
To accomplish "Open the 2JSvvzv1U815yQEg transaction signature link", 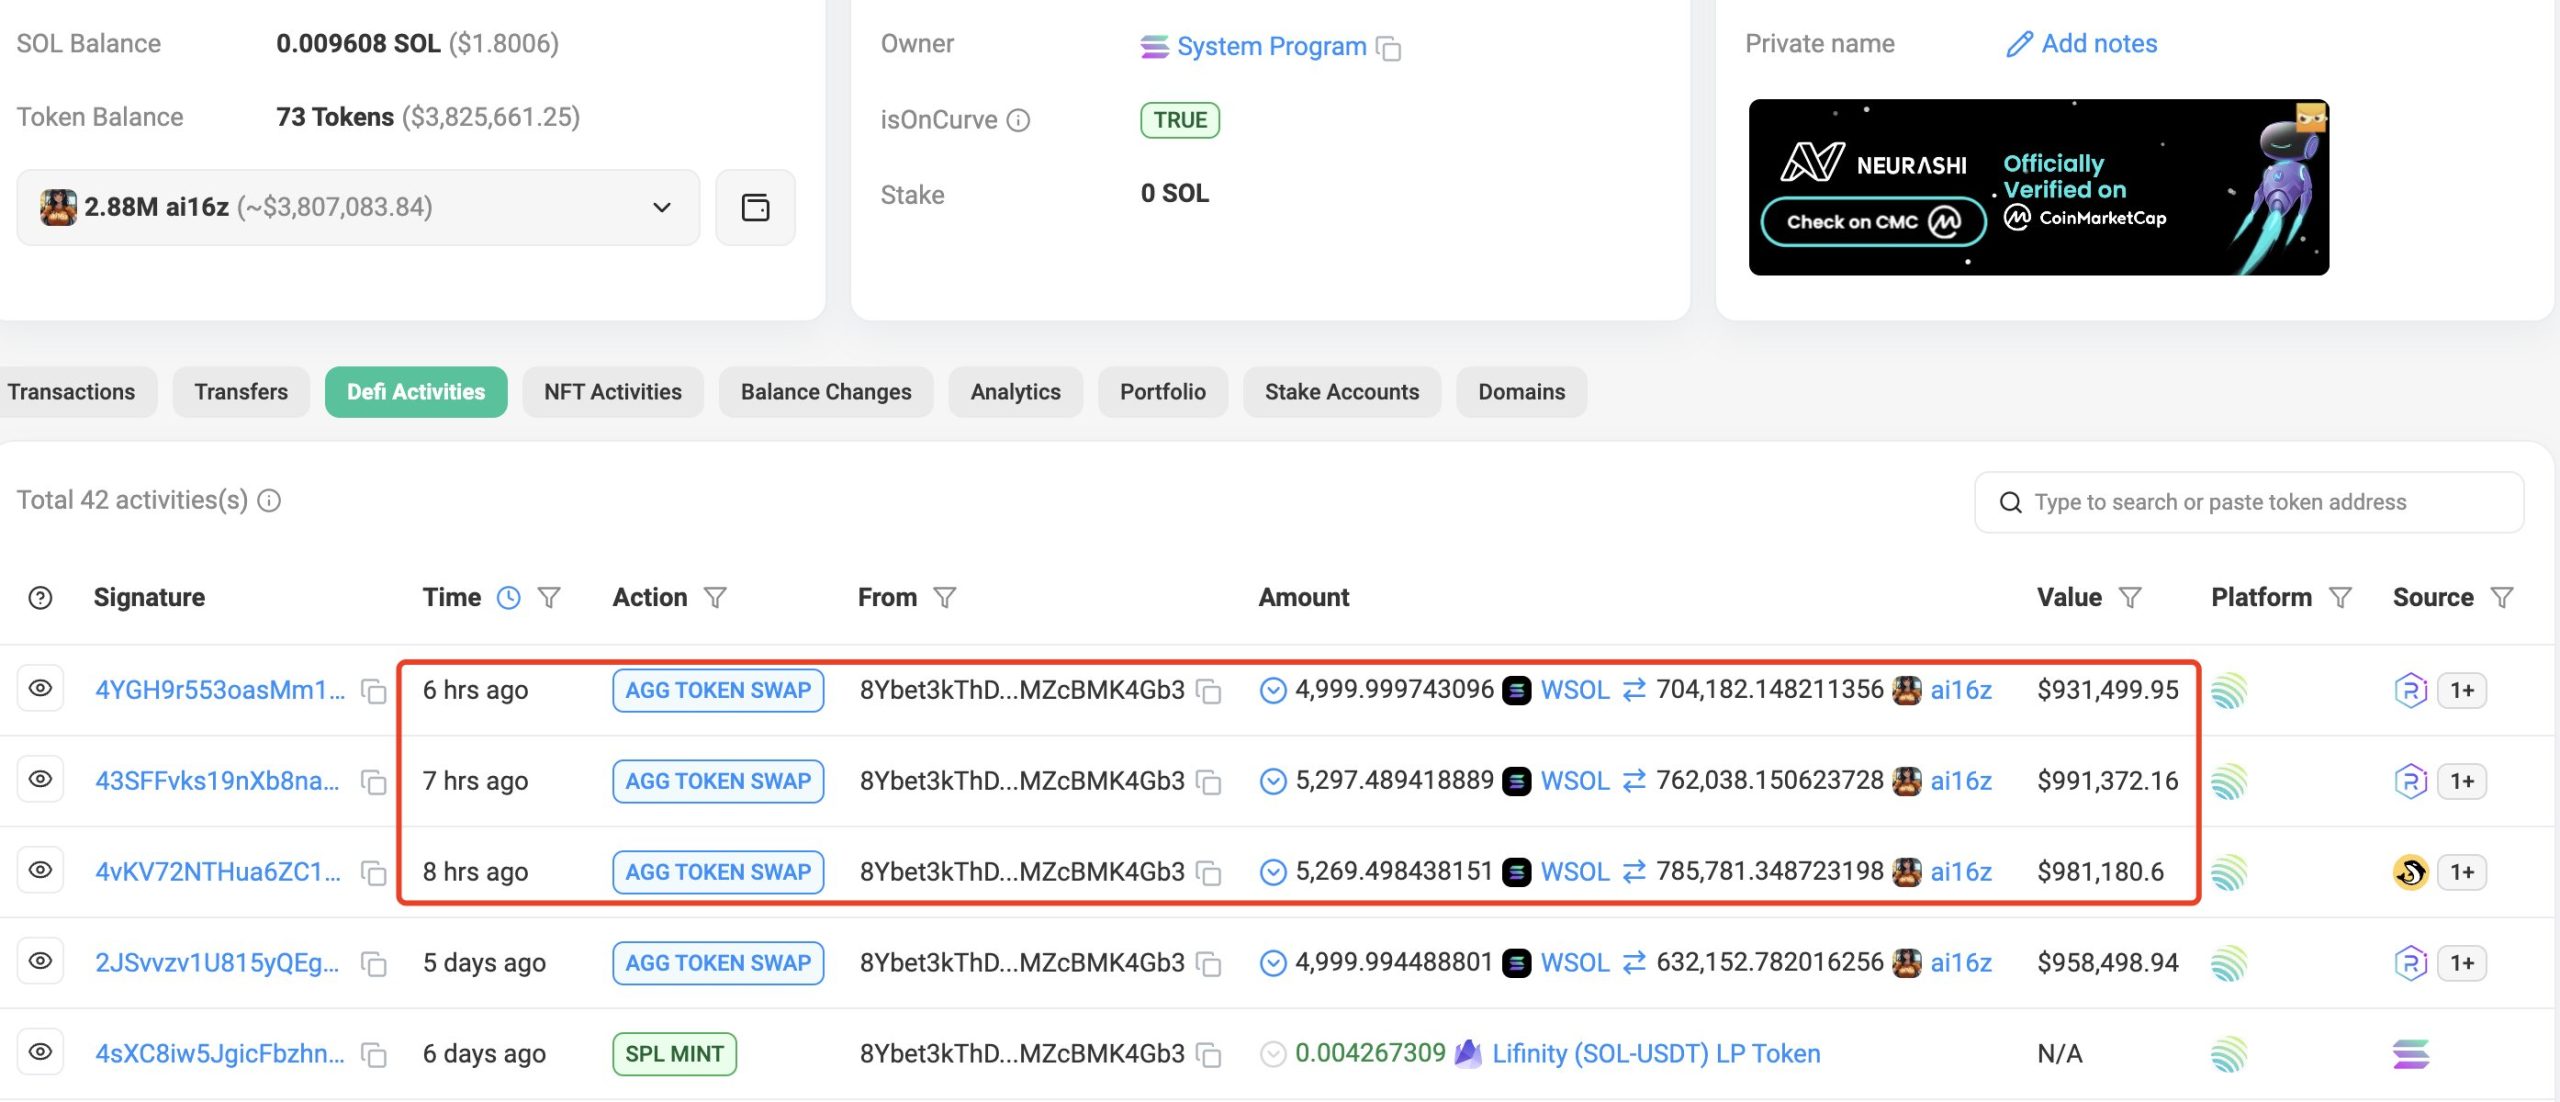I will point(217,963).
